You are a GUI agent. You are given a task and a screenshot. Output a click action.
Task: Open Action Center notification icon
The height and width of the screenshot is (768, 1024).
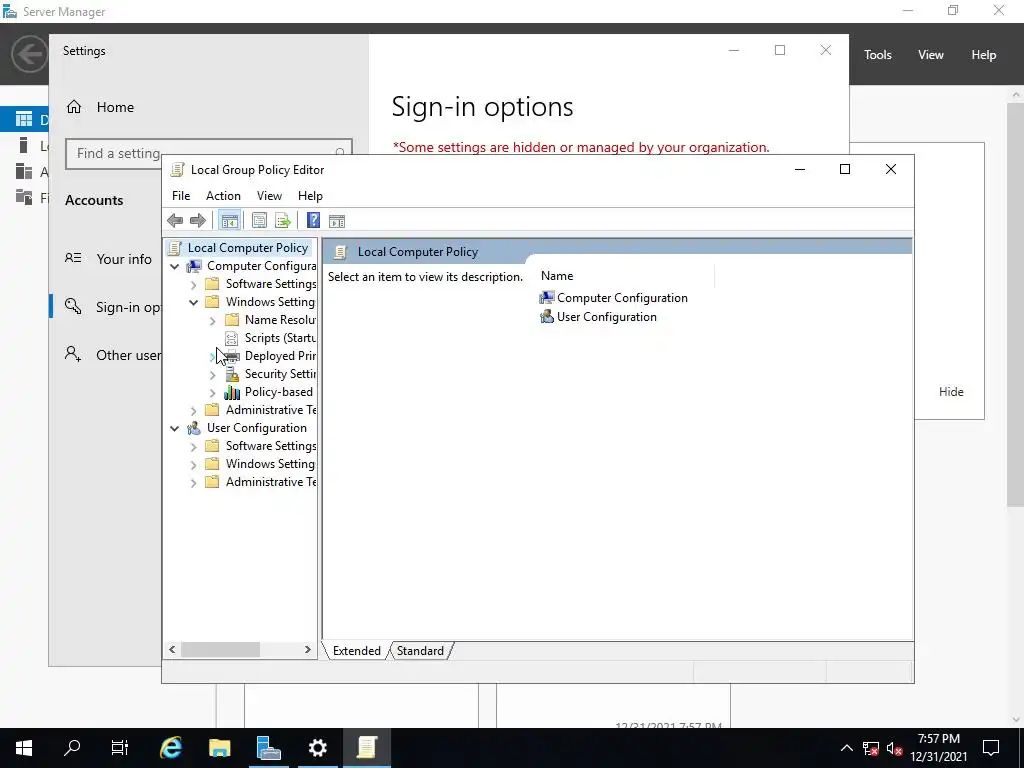click(991, 748)
